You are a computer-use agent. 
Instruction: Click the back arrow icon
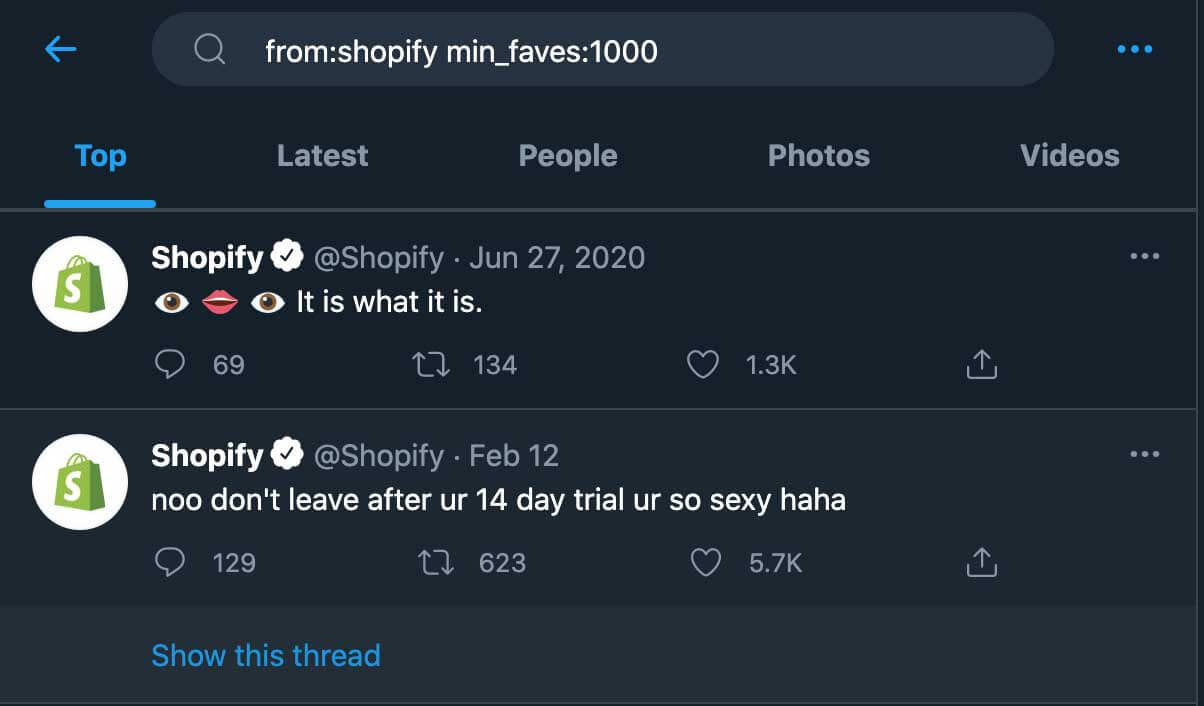point(61,49)
